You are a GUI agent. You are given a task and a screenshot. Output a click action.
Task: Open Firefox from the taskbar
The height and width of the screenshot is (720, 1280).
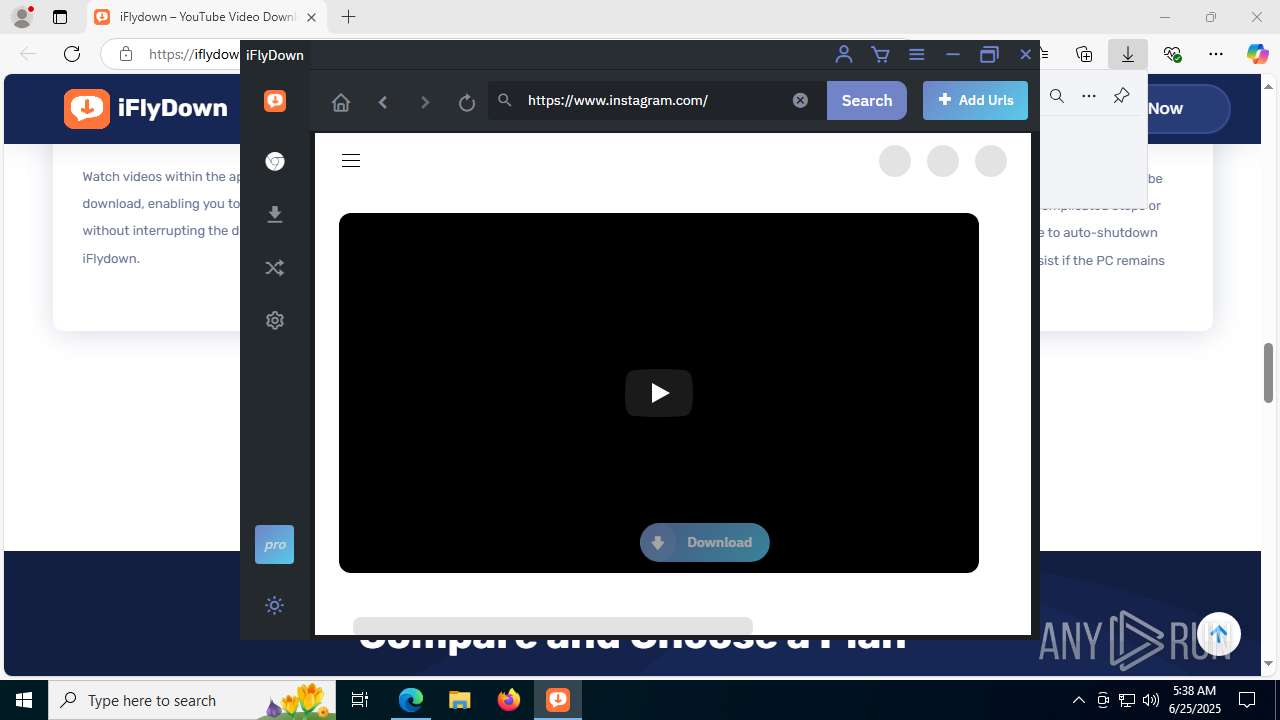pyautogui.click(x=508, y=700)
